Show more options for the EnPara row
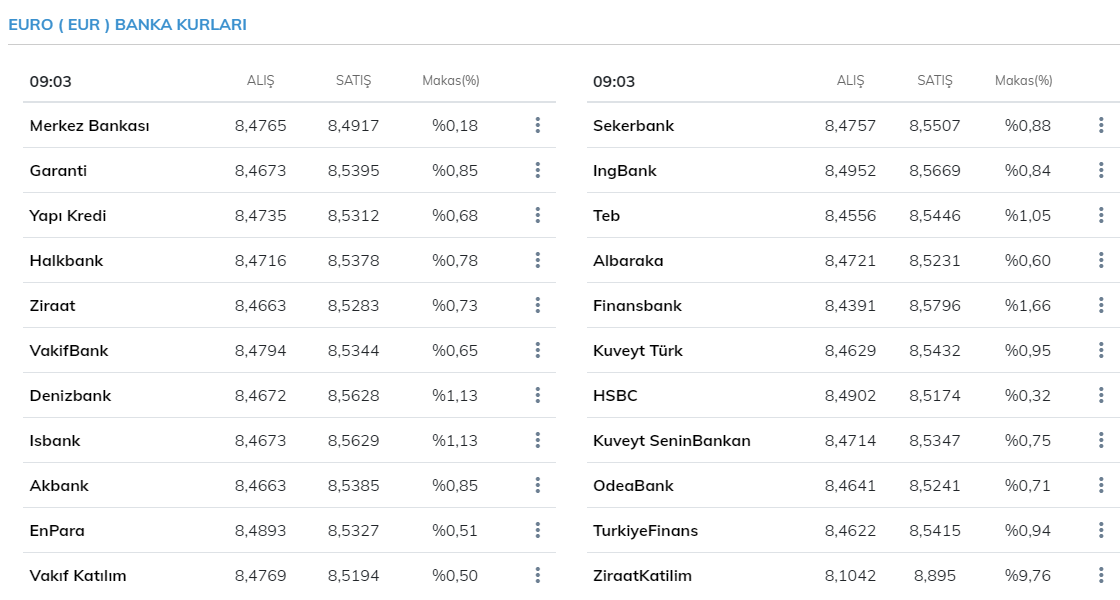 [x=538, y=530]
